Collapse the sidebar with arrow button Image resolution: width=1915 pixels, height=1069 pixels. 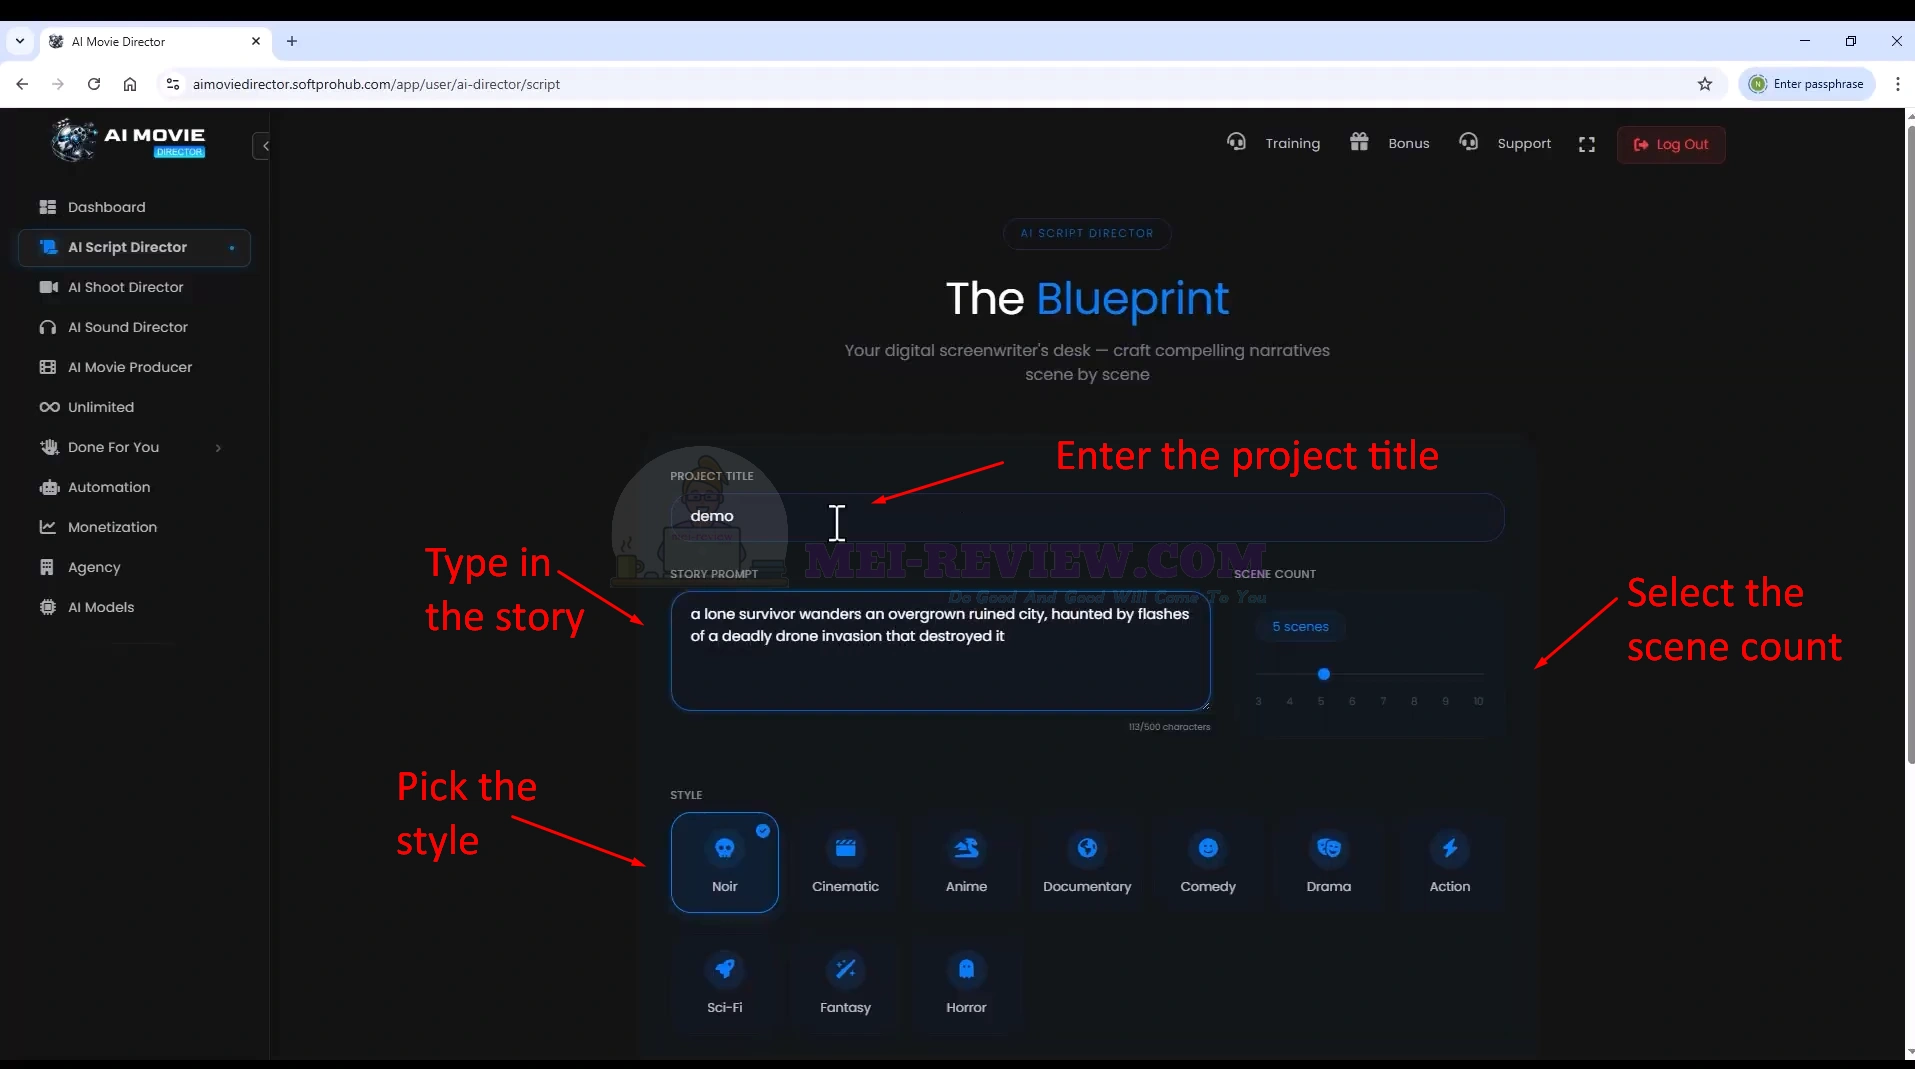263,146
